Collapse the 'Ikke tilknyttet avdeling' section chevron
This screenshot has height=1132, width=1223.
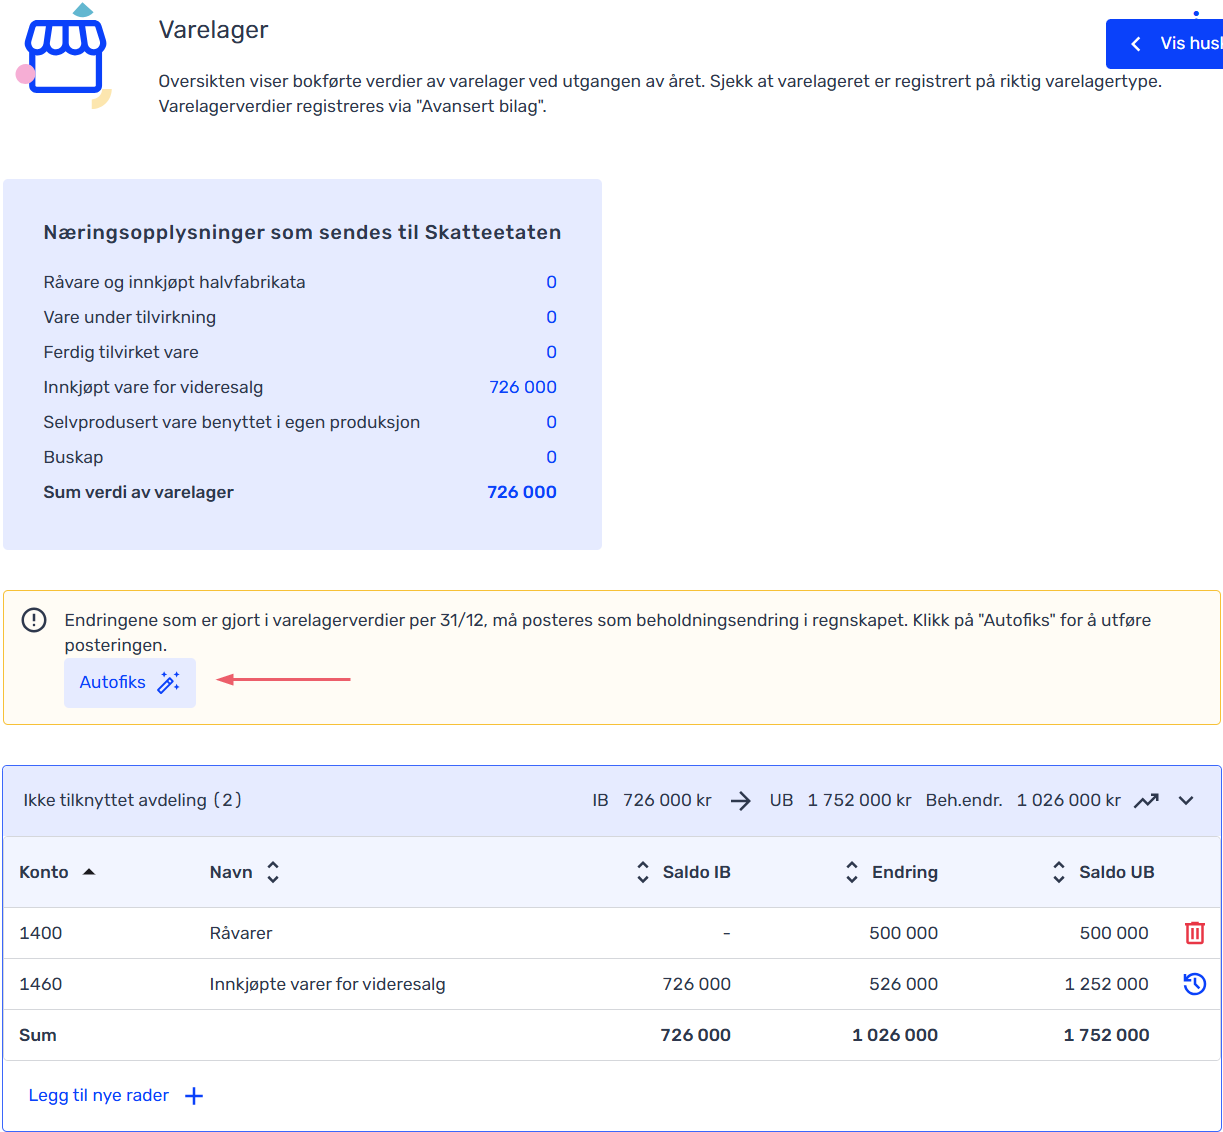pyautogui.click(x=1186, y=800)
